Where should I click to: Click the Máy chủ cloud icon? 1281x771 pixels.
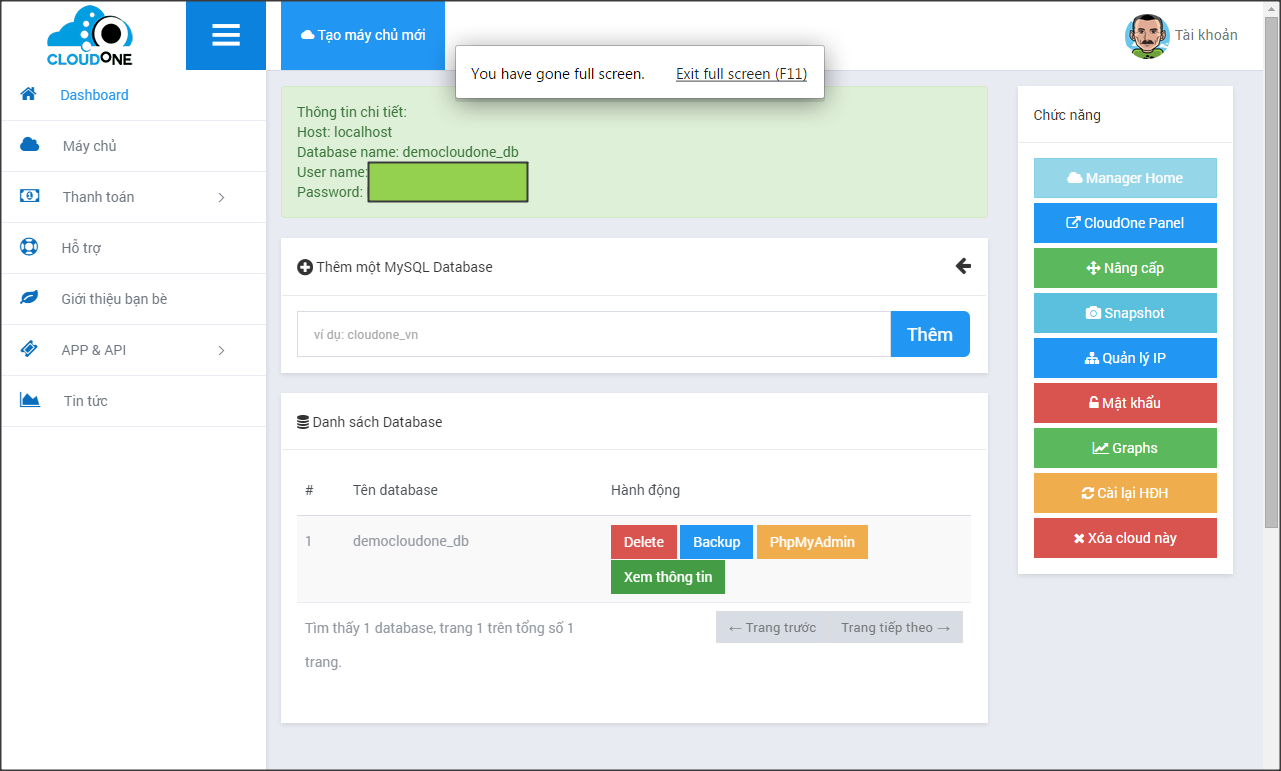[x=30, y=145]
